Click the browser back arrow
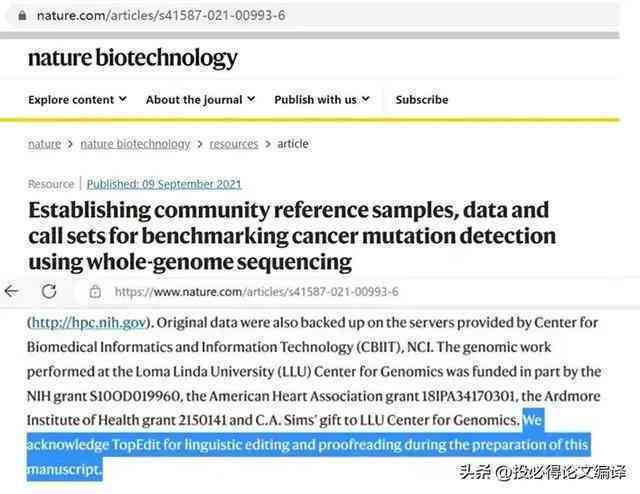This screenshot has height=494, width=640. [x=11, y=291]
